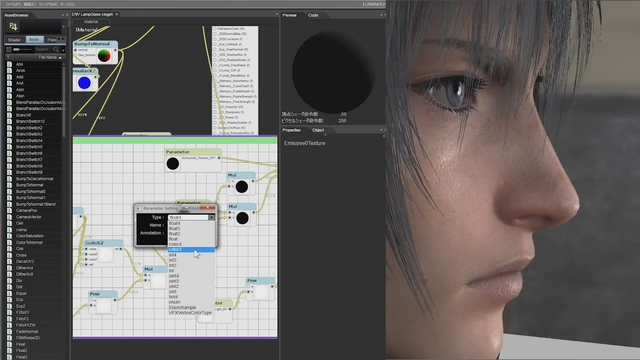The image size is (640, 360).
Task: Switch to the Shader tab
Action: [x=14, y=40]
